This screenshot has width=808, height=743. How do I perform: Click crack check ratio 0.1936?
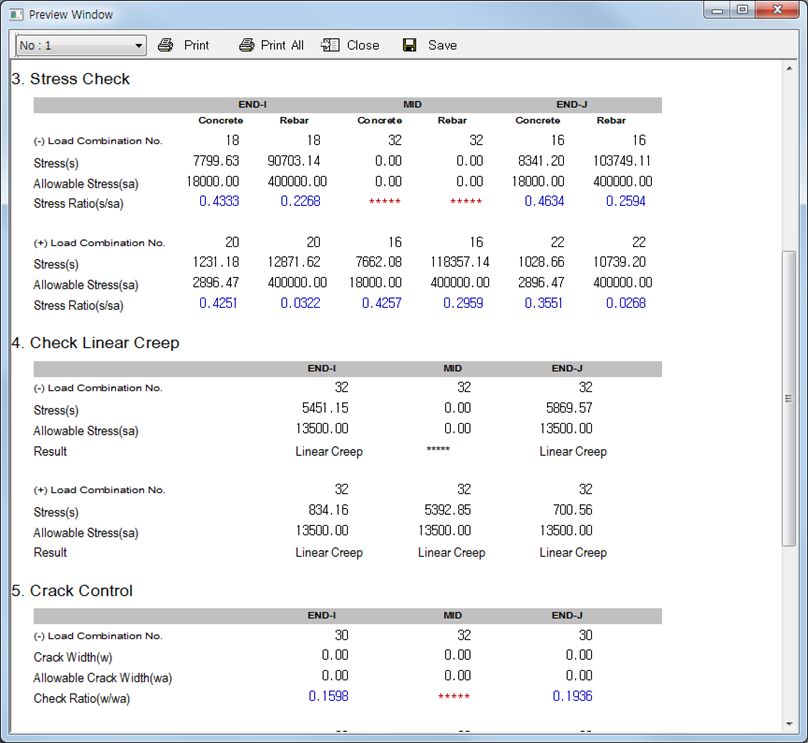tap(573, 696)
